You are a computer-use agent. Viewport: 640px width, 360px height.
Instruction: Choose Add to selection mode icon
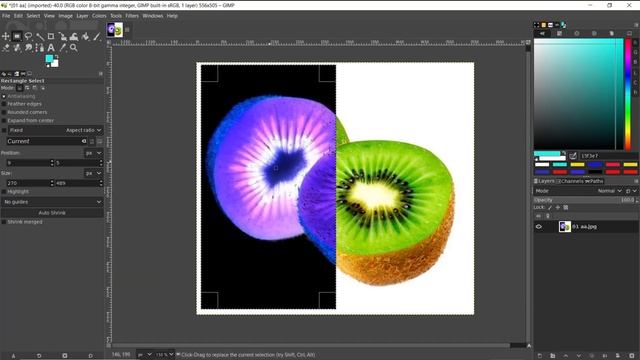27,88
